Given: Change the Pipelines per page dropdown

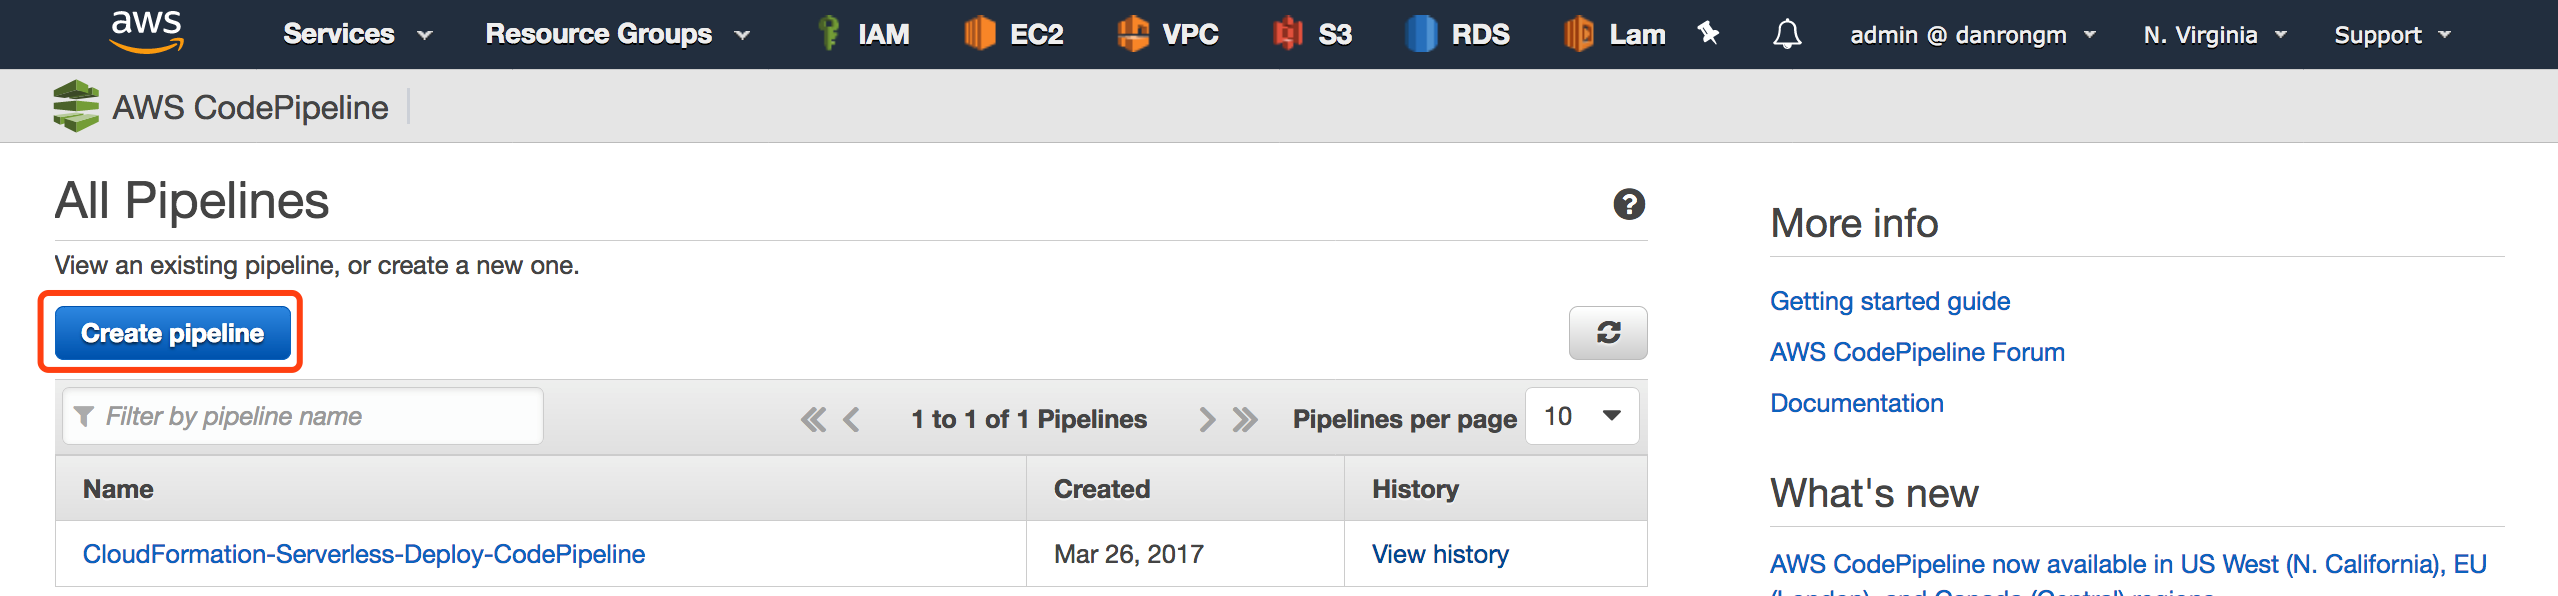Looking at the screenshot, I should point(1582,416).
